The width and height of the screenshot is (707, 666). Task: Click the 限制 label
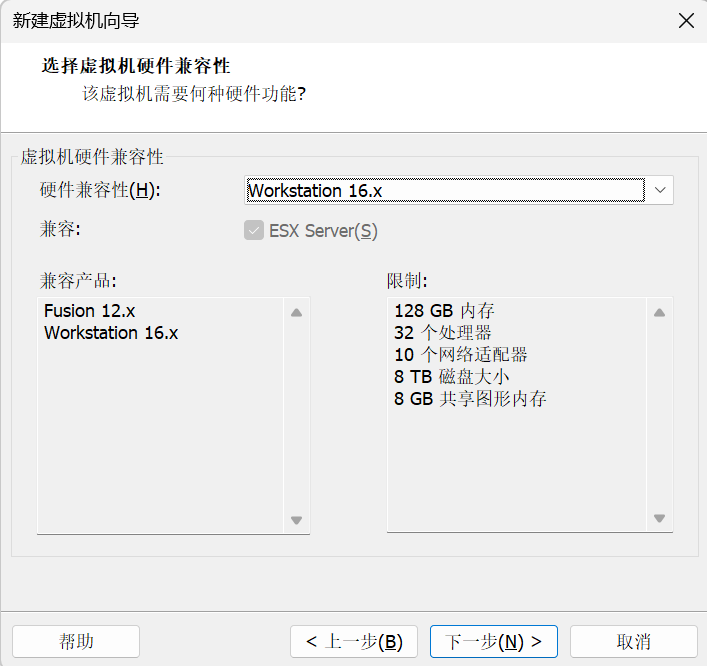coord(407,280)
